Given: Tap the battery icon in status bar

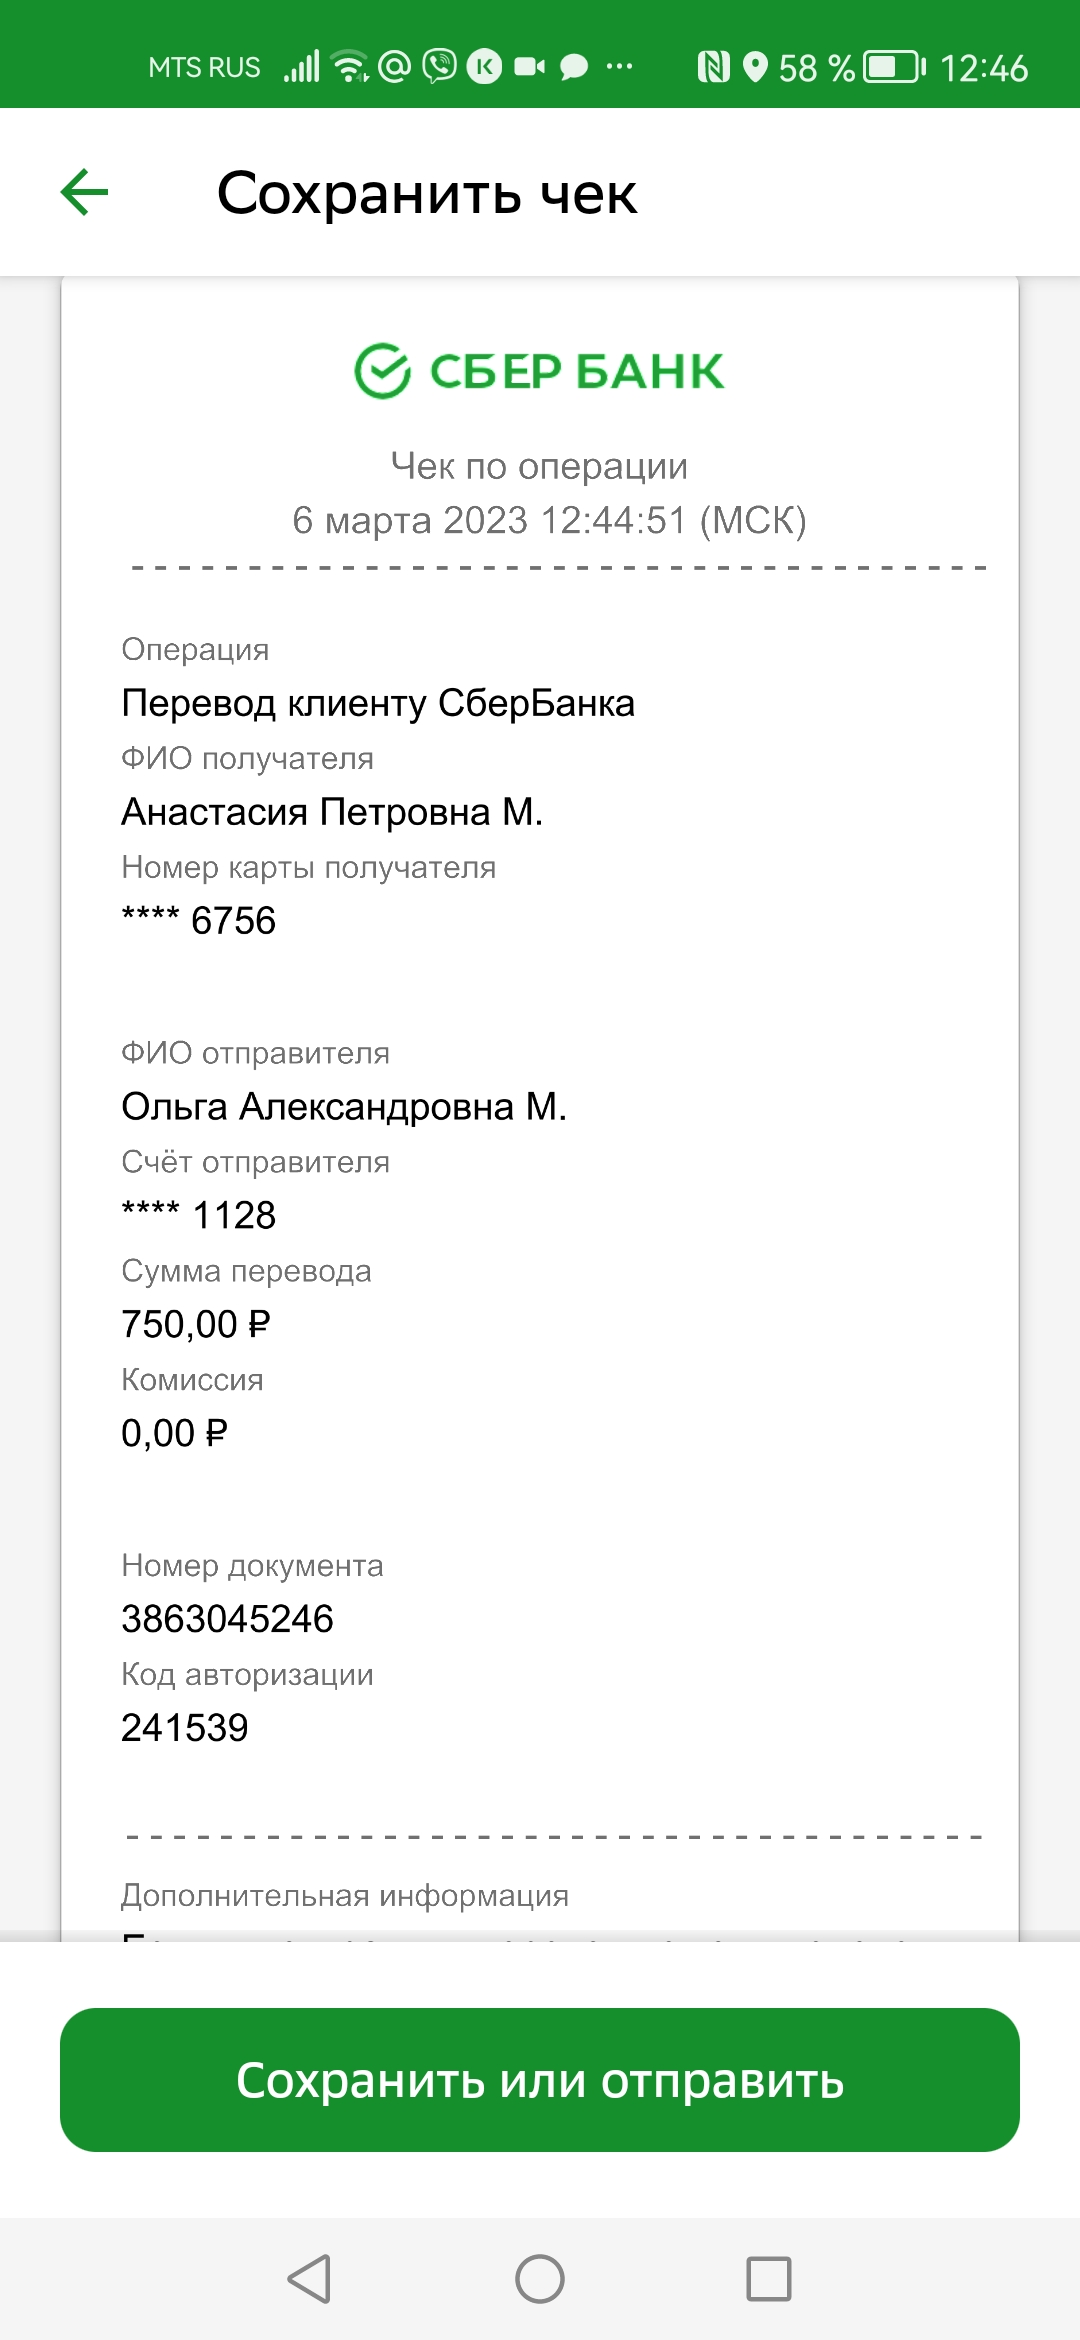Looking at the screenshot, I should 895,68.
